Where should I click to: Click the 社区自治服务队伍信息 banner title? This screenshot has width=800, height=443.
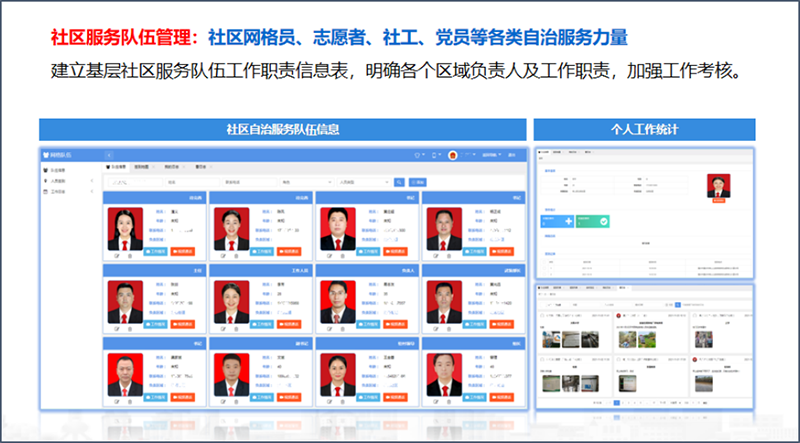click(283, 129)
